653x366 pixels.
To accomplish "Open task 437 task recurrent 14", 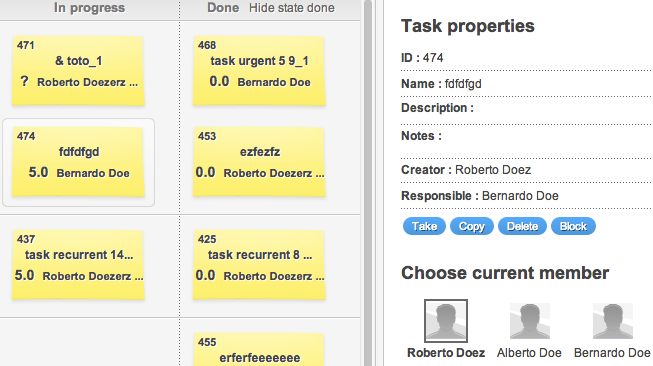I will 78,264.
